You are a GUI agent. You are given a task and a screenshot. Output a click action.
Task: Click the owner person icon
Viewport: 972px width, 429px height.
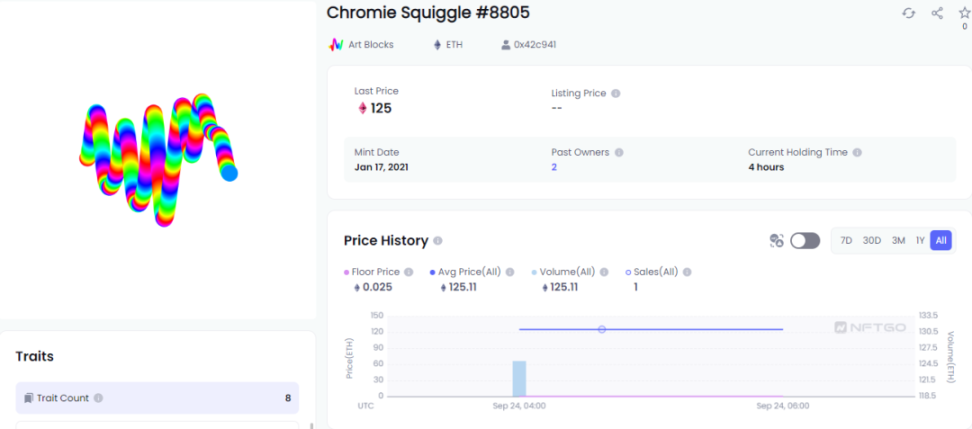point(506,45)
